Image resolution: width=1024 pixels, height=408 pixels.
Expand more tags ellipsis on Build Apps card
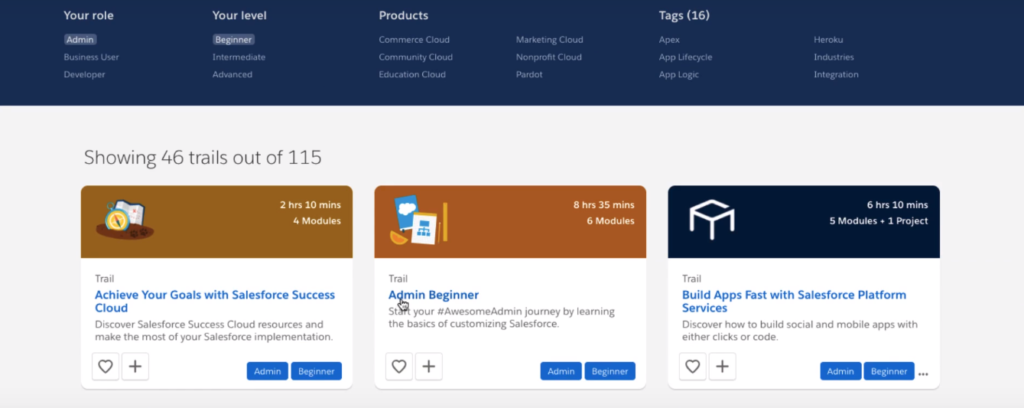pyautogui.click(x=923, y=374)
